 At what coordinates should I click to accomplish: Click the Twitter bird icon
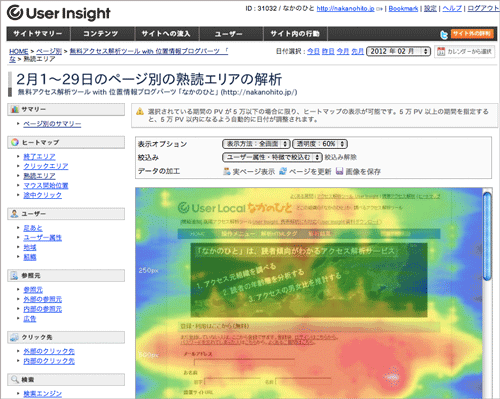coord(444,34)
